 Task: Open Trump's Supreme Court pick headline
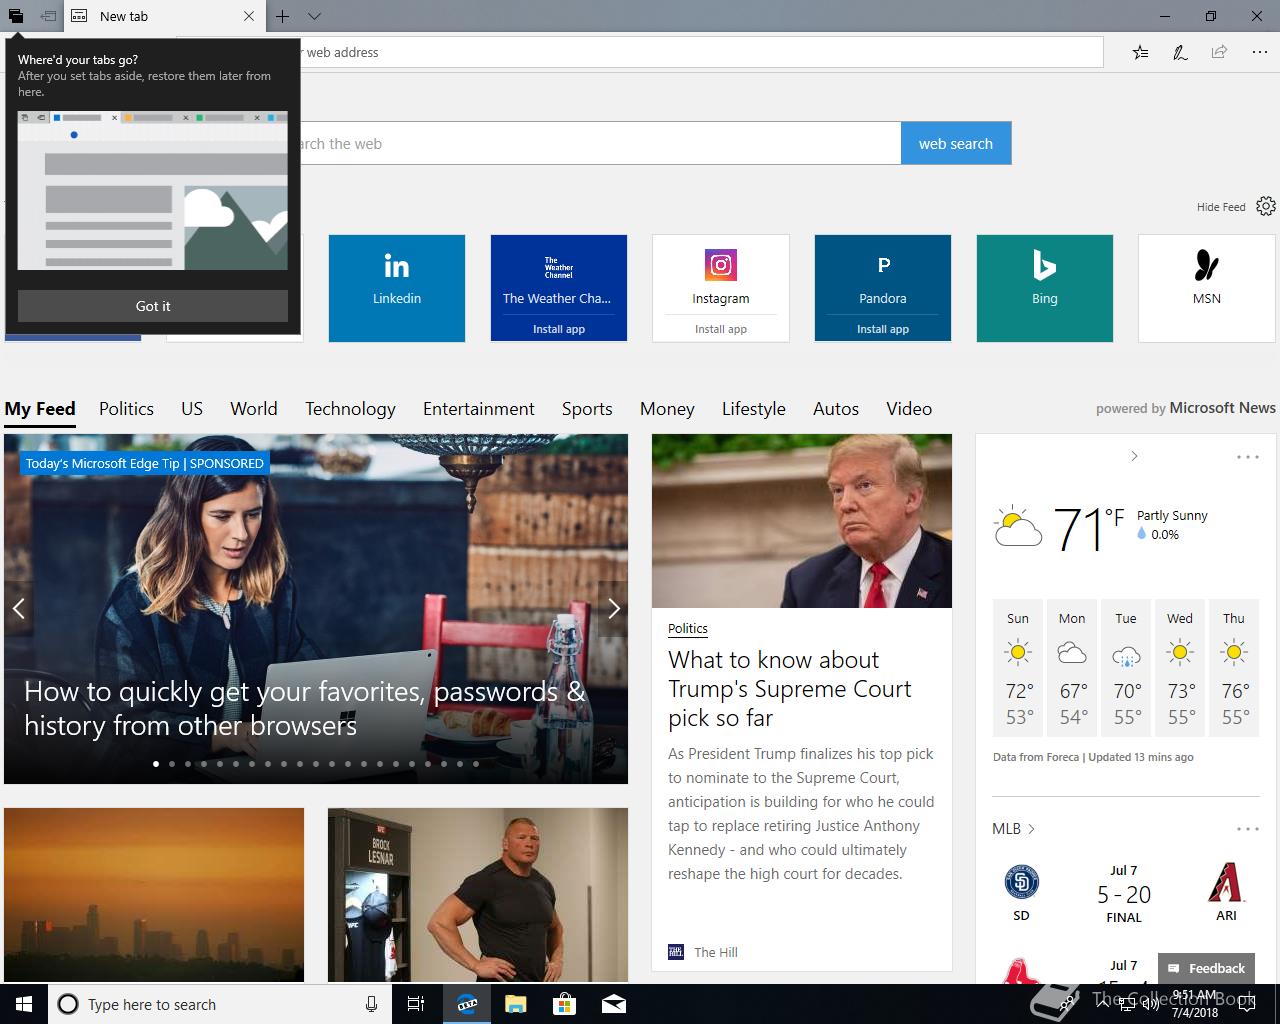coord(790,689)
